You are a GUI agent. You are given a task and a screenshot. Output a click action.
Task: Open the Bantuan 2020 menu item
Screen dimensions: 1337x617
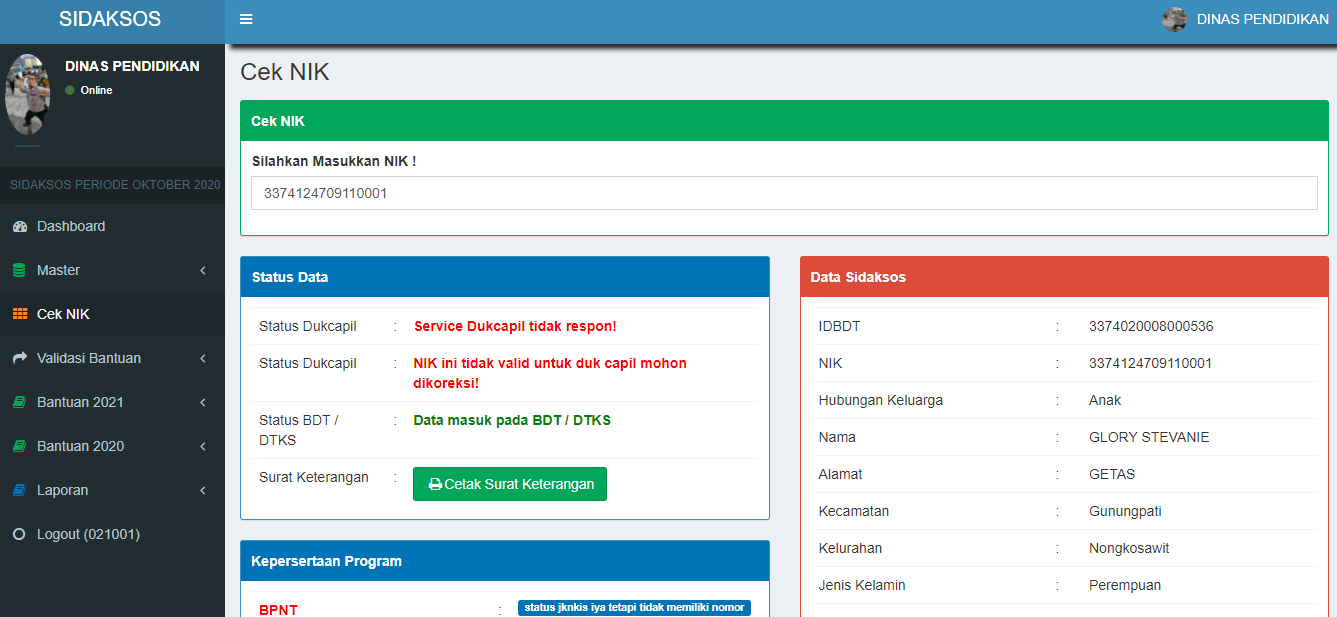[x=112, y=446]
